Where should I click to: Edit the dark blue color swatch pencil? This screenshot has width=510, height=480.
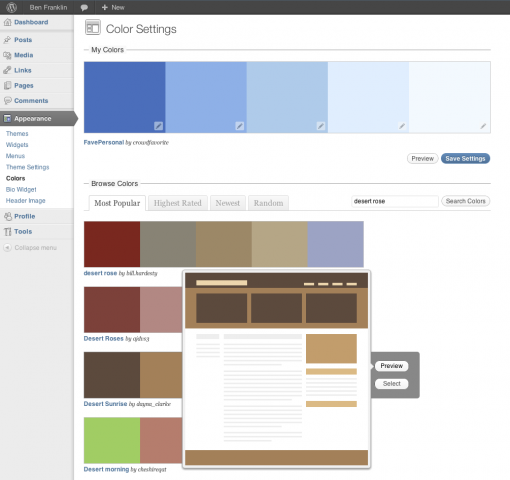(158, 126)
